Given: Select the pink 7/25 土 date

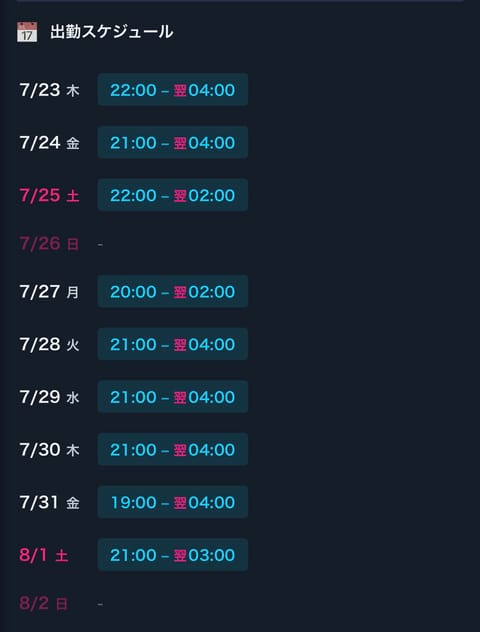Looking at the screenshot, I should [x=49, y=195].
